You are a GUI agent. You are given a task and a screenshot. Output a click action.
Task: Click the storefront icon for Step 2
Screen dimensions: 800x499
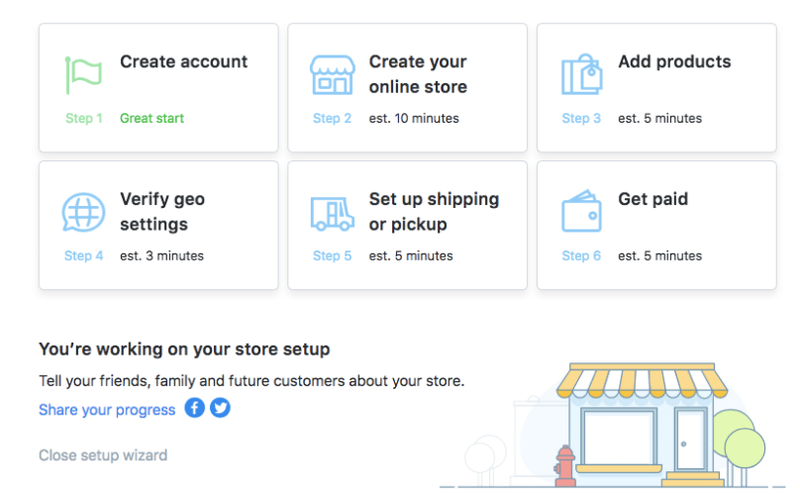(333, 75)
